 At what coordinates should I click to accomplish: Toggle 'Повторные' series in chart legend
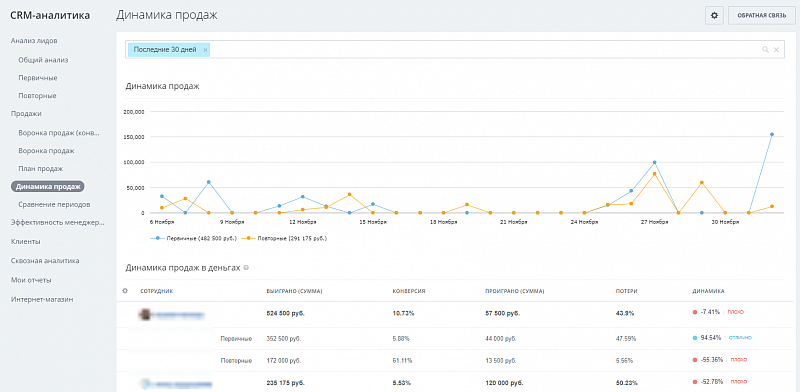pyautogui.click(x=284, y=238)
